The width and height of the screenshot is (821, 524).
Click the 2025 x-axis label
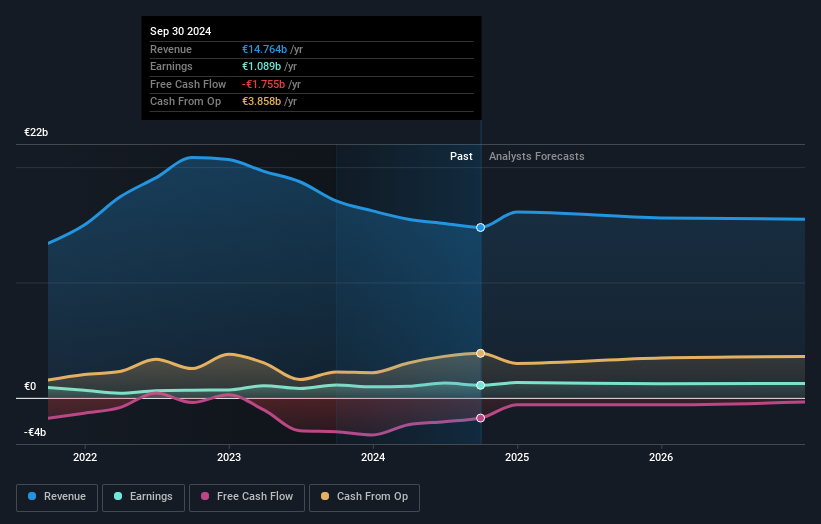tap(517, 457)
